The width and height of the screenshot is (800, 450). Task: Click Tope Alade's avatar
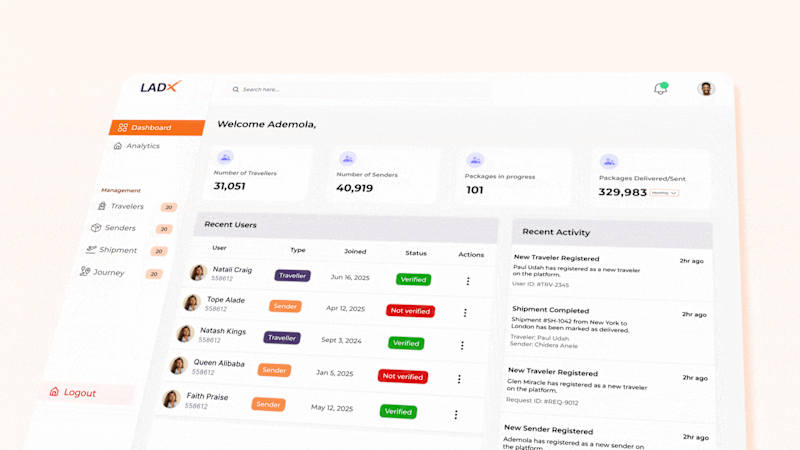(191, 303)
